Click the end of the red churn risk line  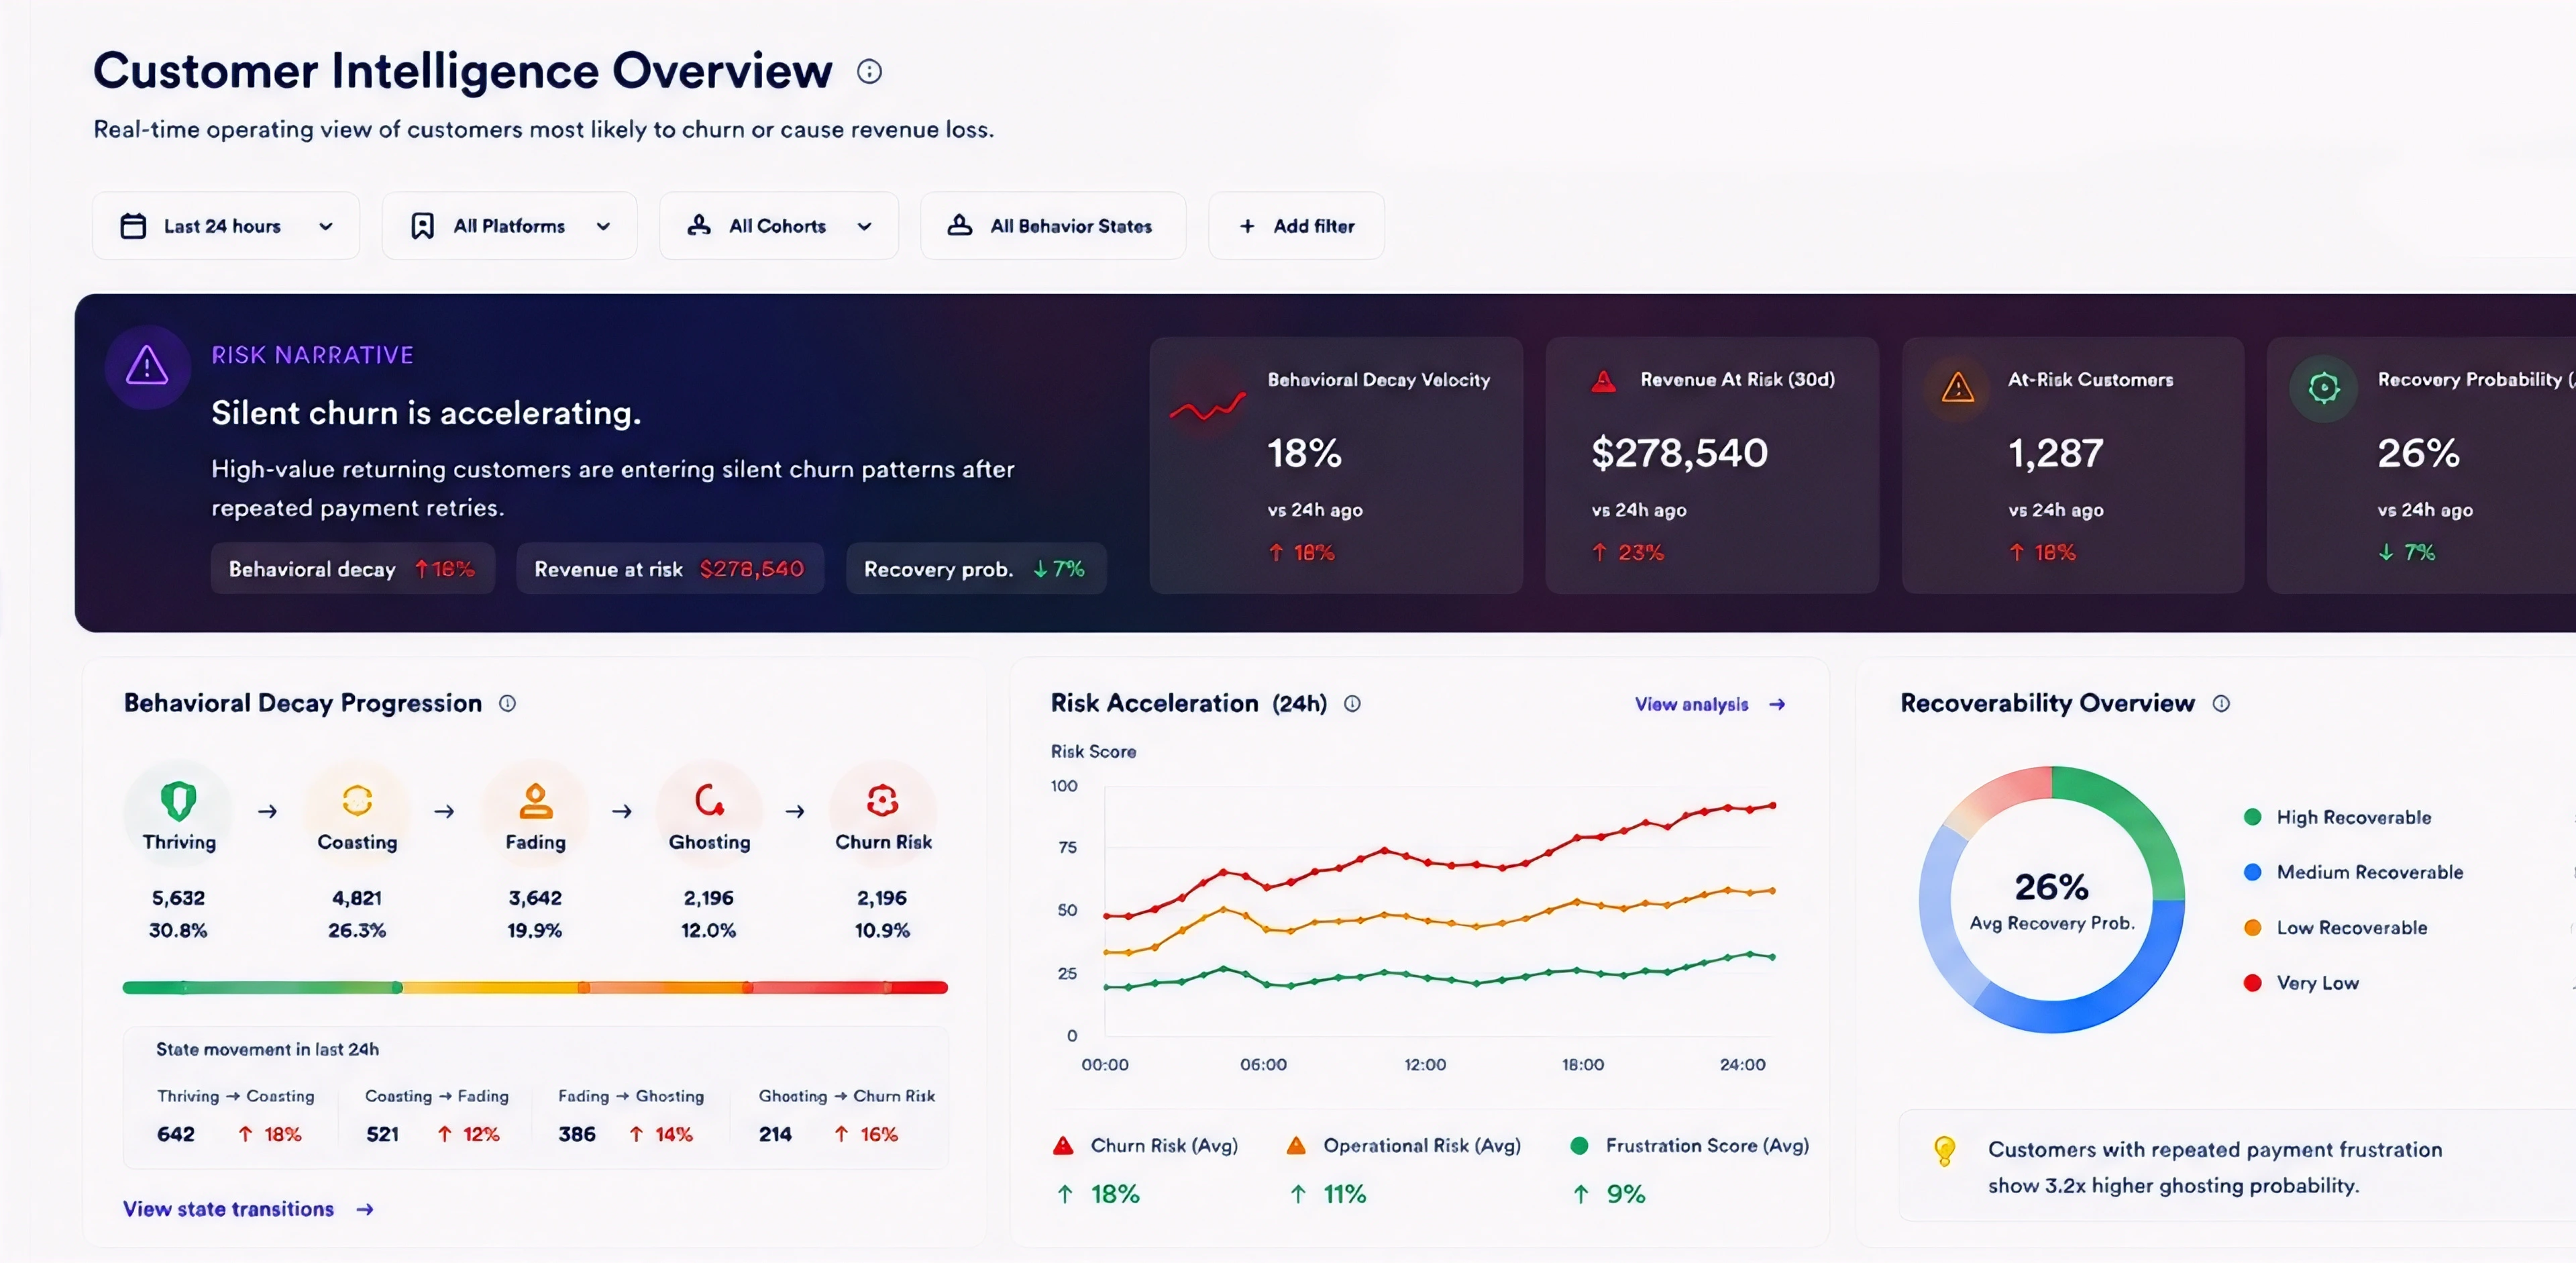pyautogui.click(x=1772, y=805)
